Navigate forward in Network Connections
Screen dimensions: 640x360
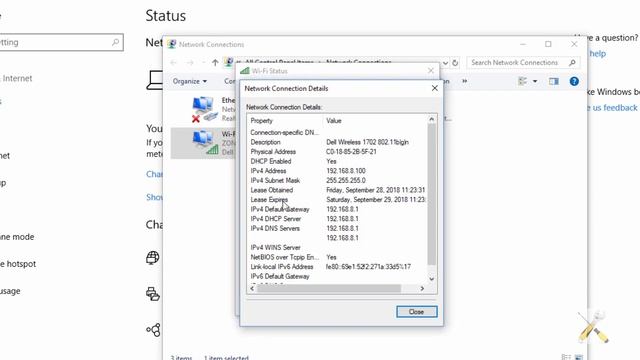(190, 62)
